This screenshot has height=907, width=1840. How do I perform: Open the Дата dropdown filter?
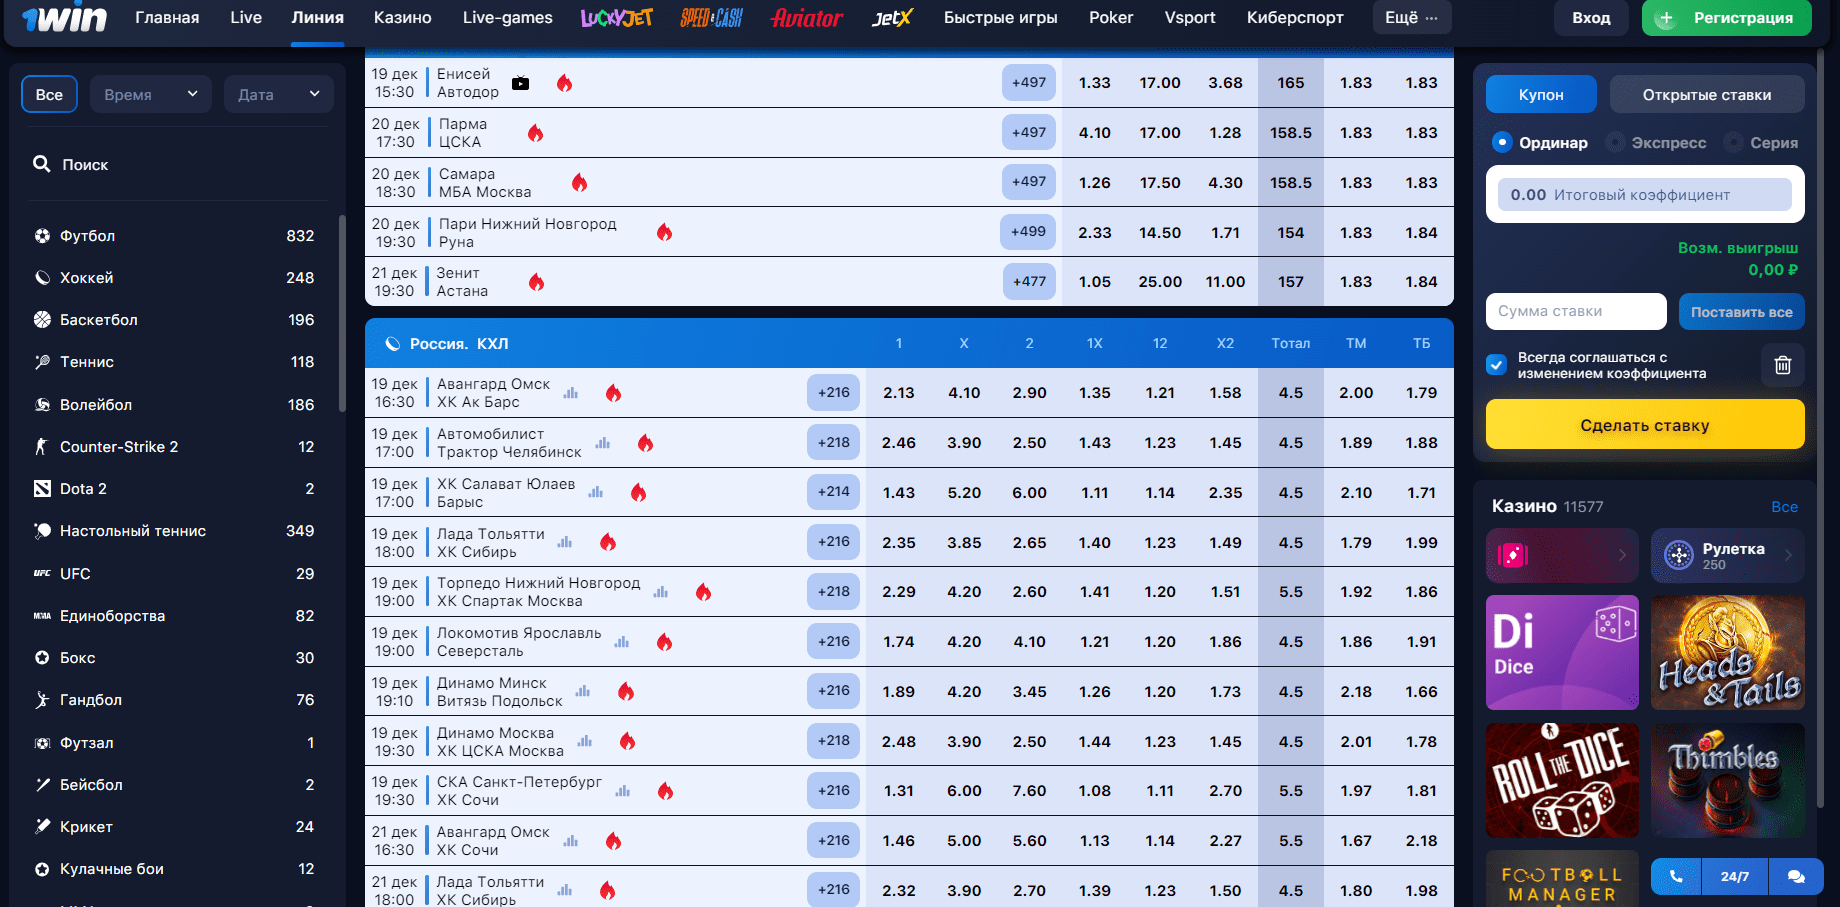(279, 94)
